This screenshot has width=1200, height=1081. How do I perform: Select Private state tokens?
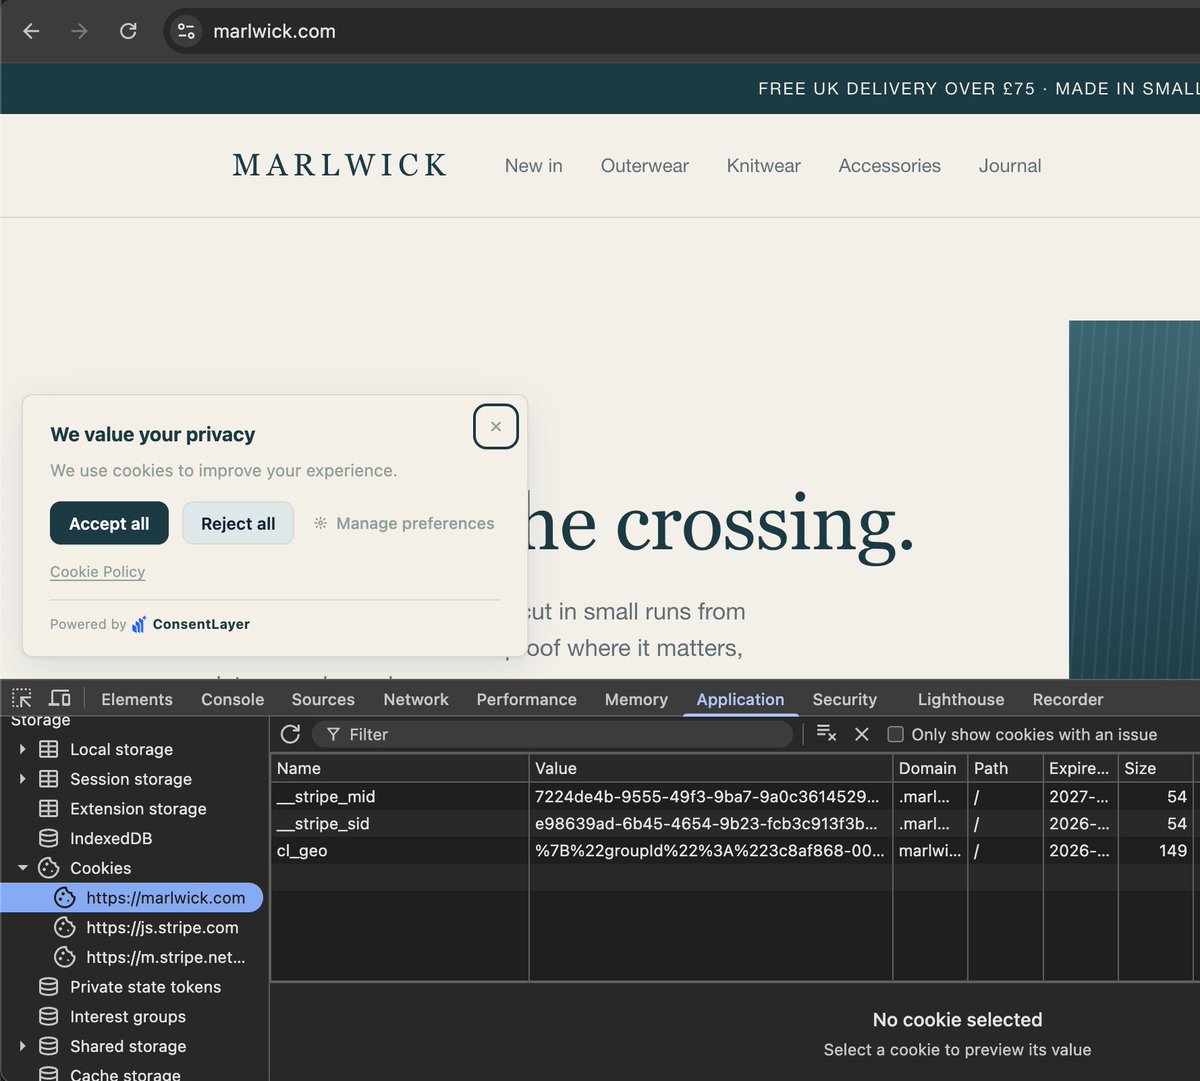(x=145, y=987)
